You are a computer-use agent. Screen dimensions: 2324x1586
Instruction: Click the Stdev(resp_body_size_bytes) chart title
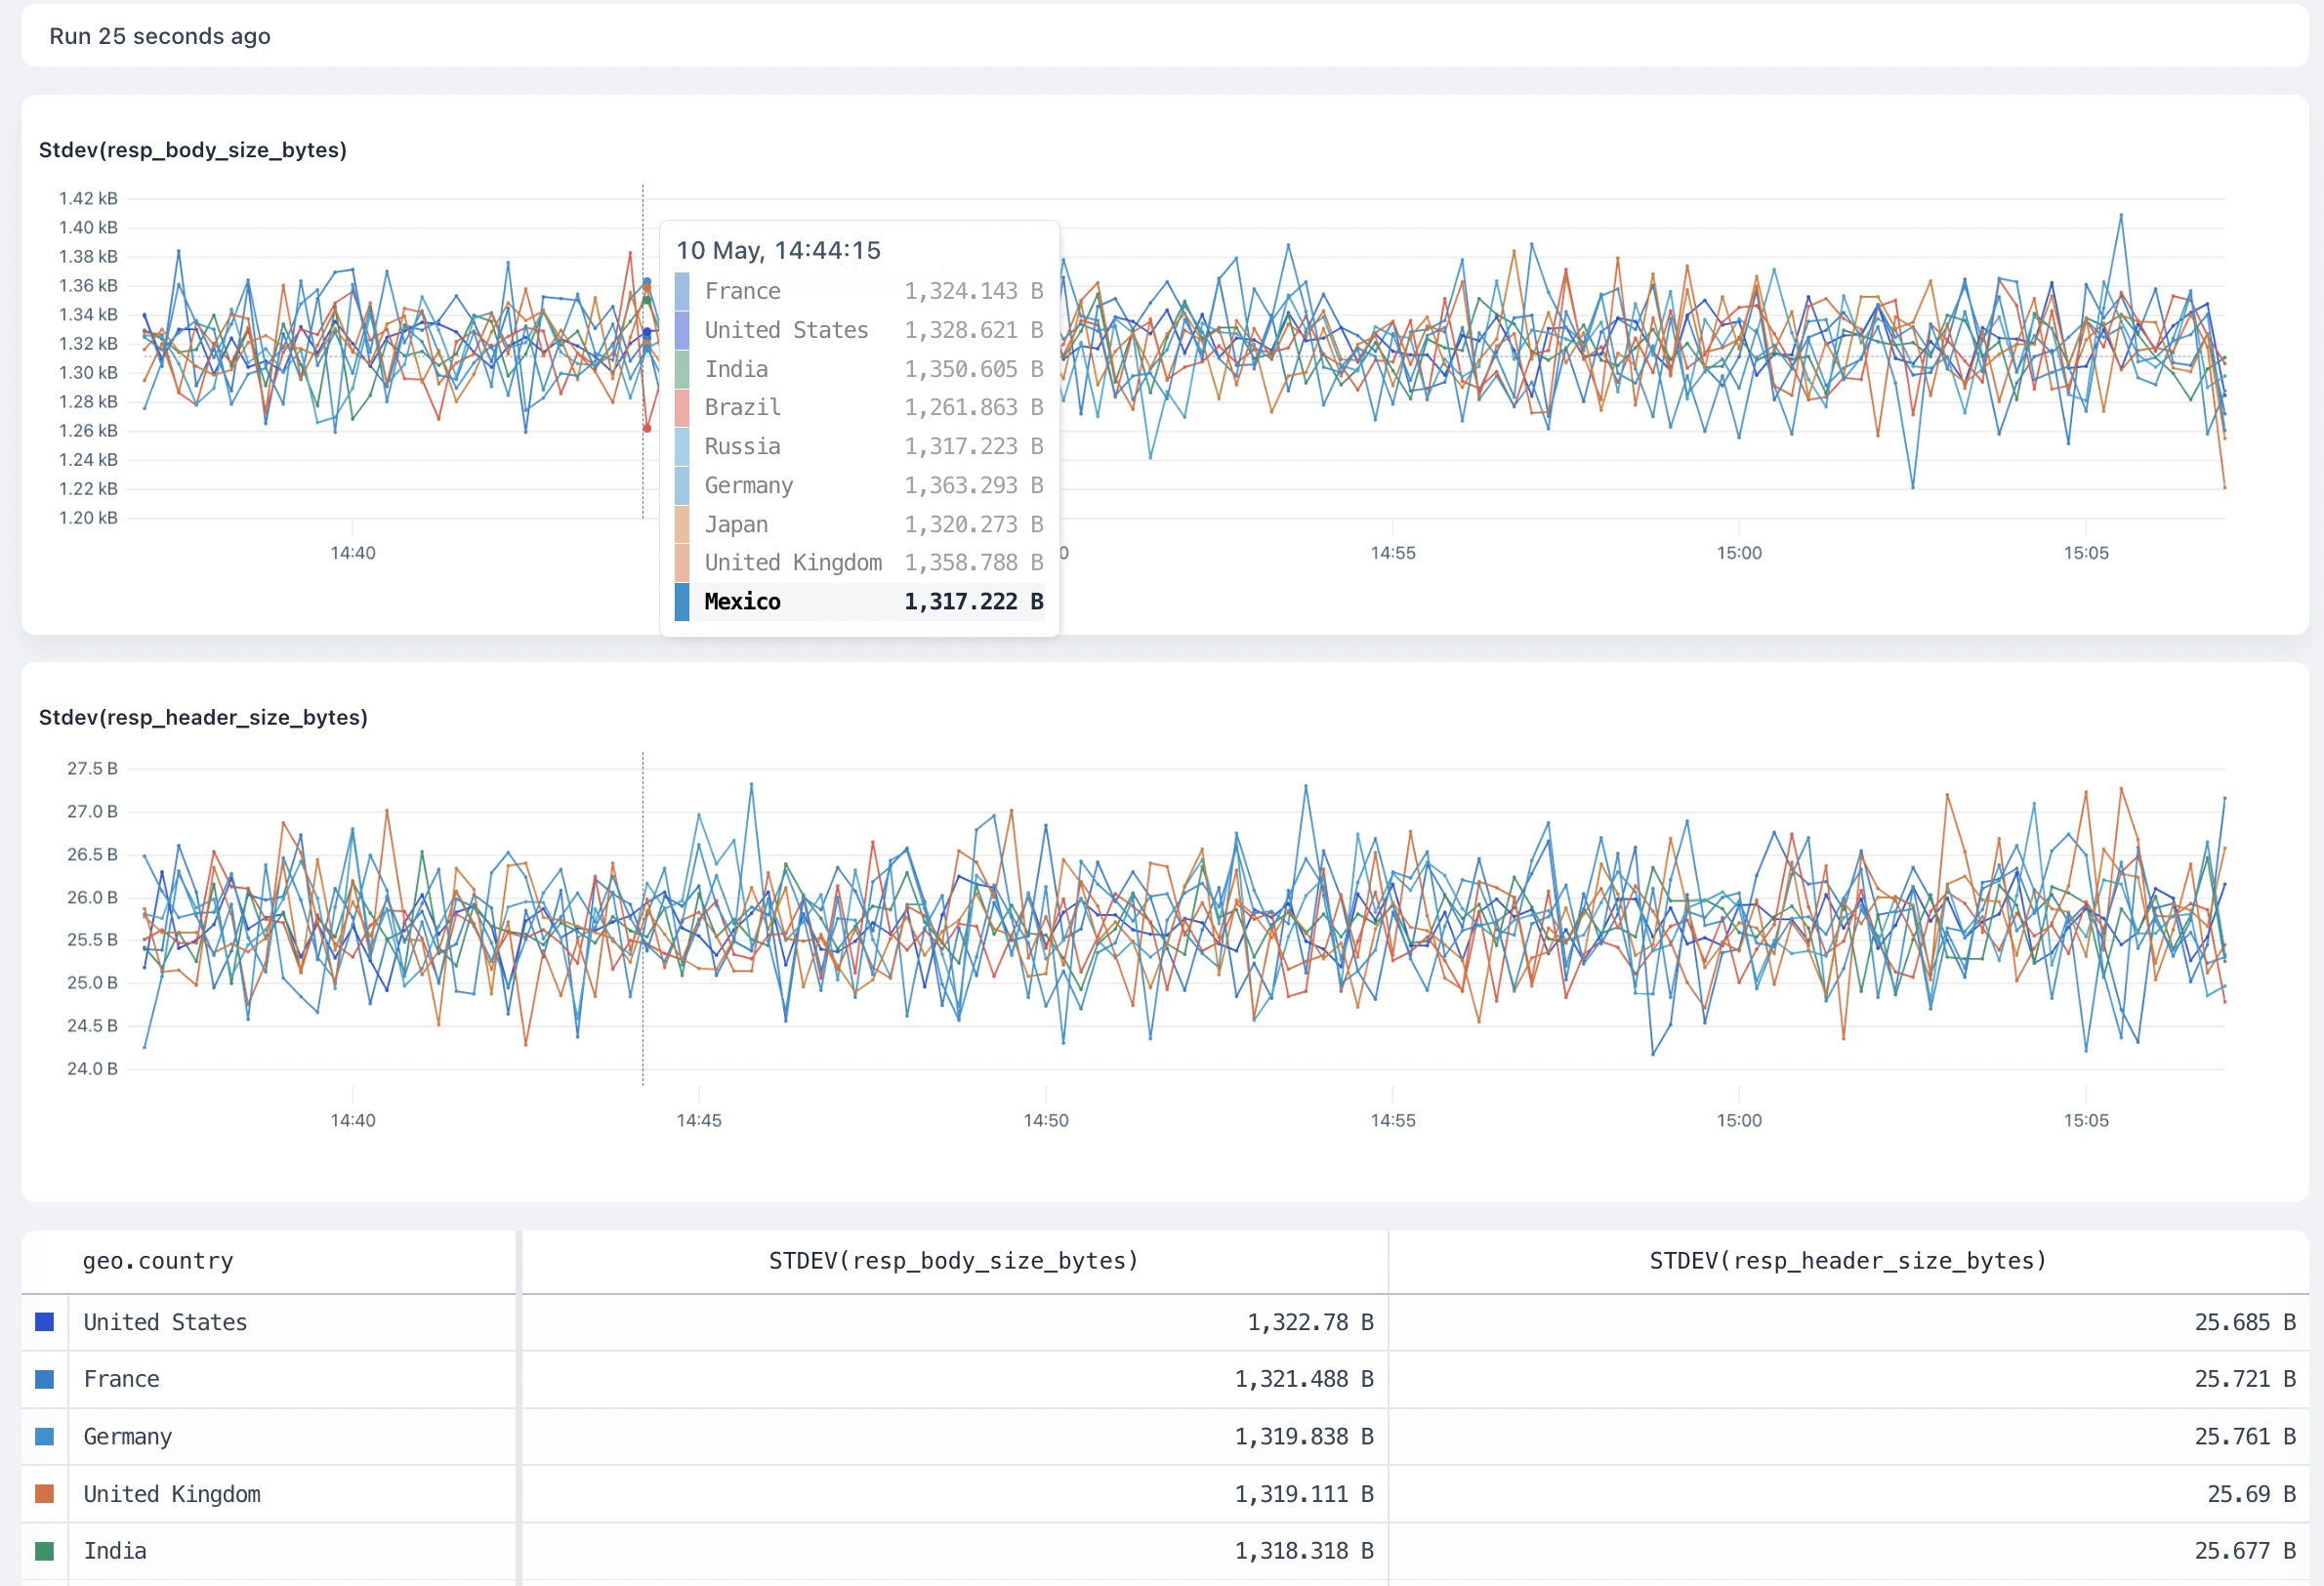[x=193, y=150]
